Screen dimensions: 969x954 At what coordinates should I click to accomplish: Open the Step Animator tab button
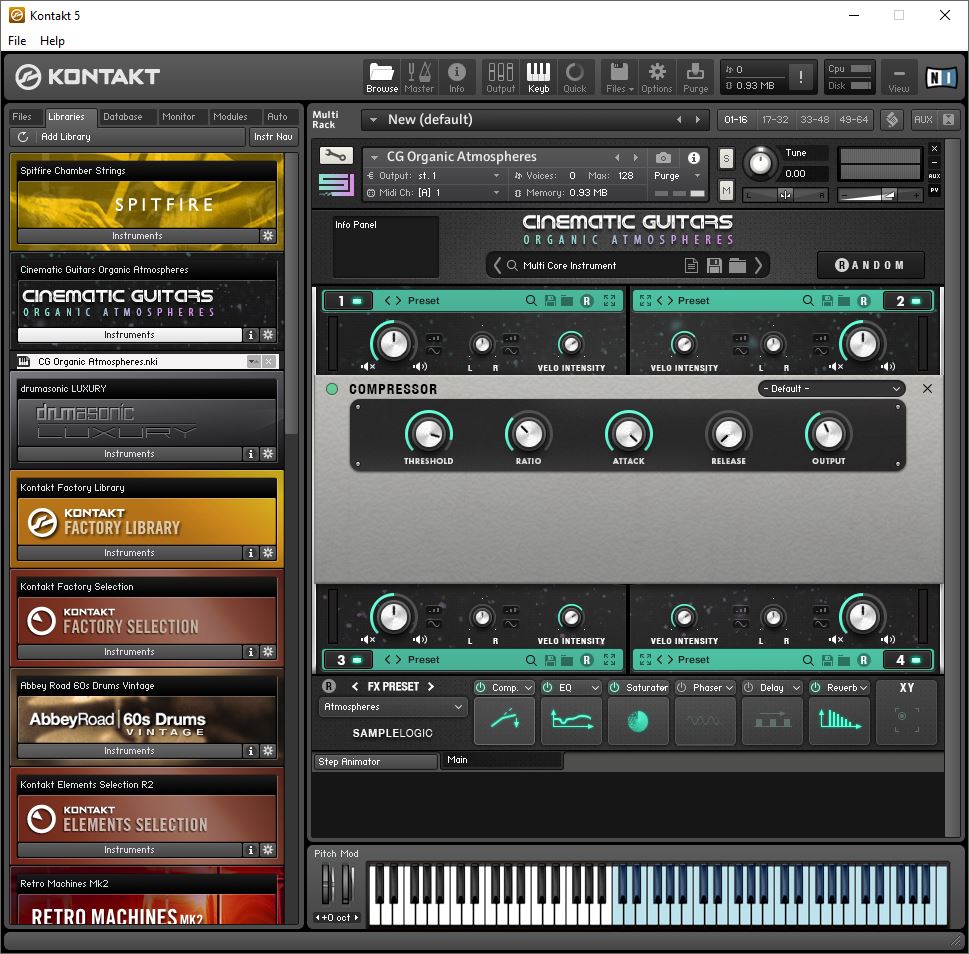tap(376, 762)
